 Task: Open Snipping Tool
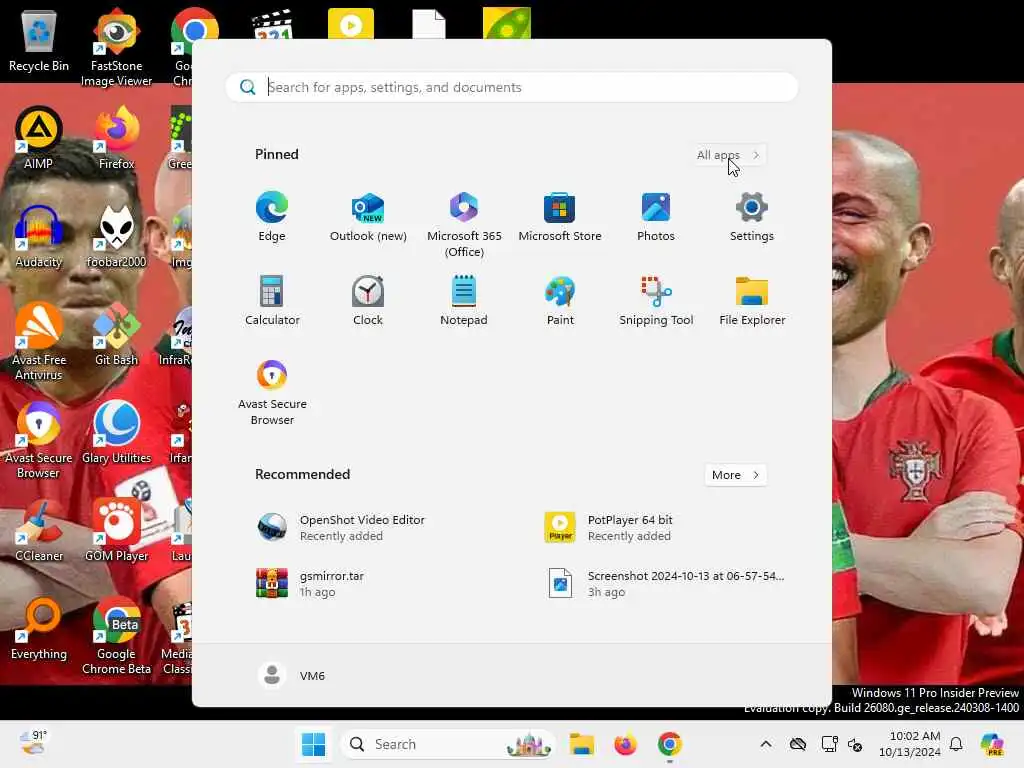click(x=656, y=300)
